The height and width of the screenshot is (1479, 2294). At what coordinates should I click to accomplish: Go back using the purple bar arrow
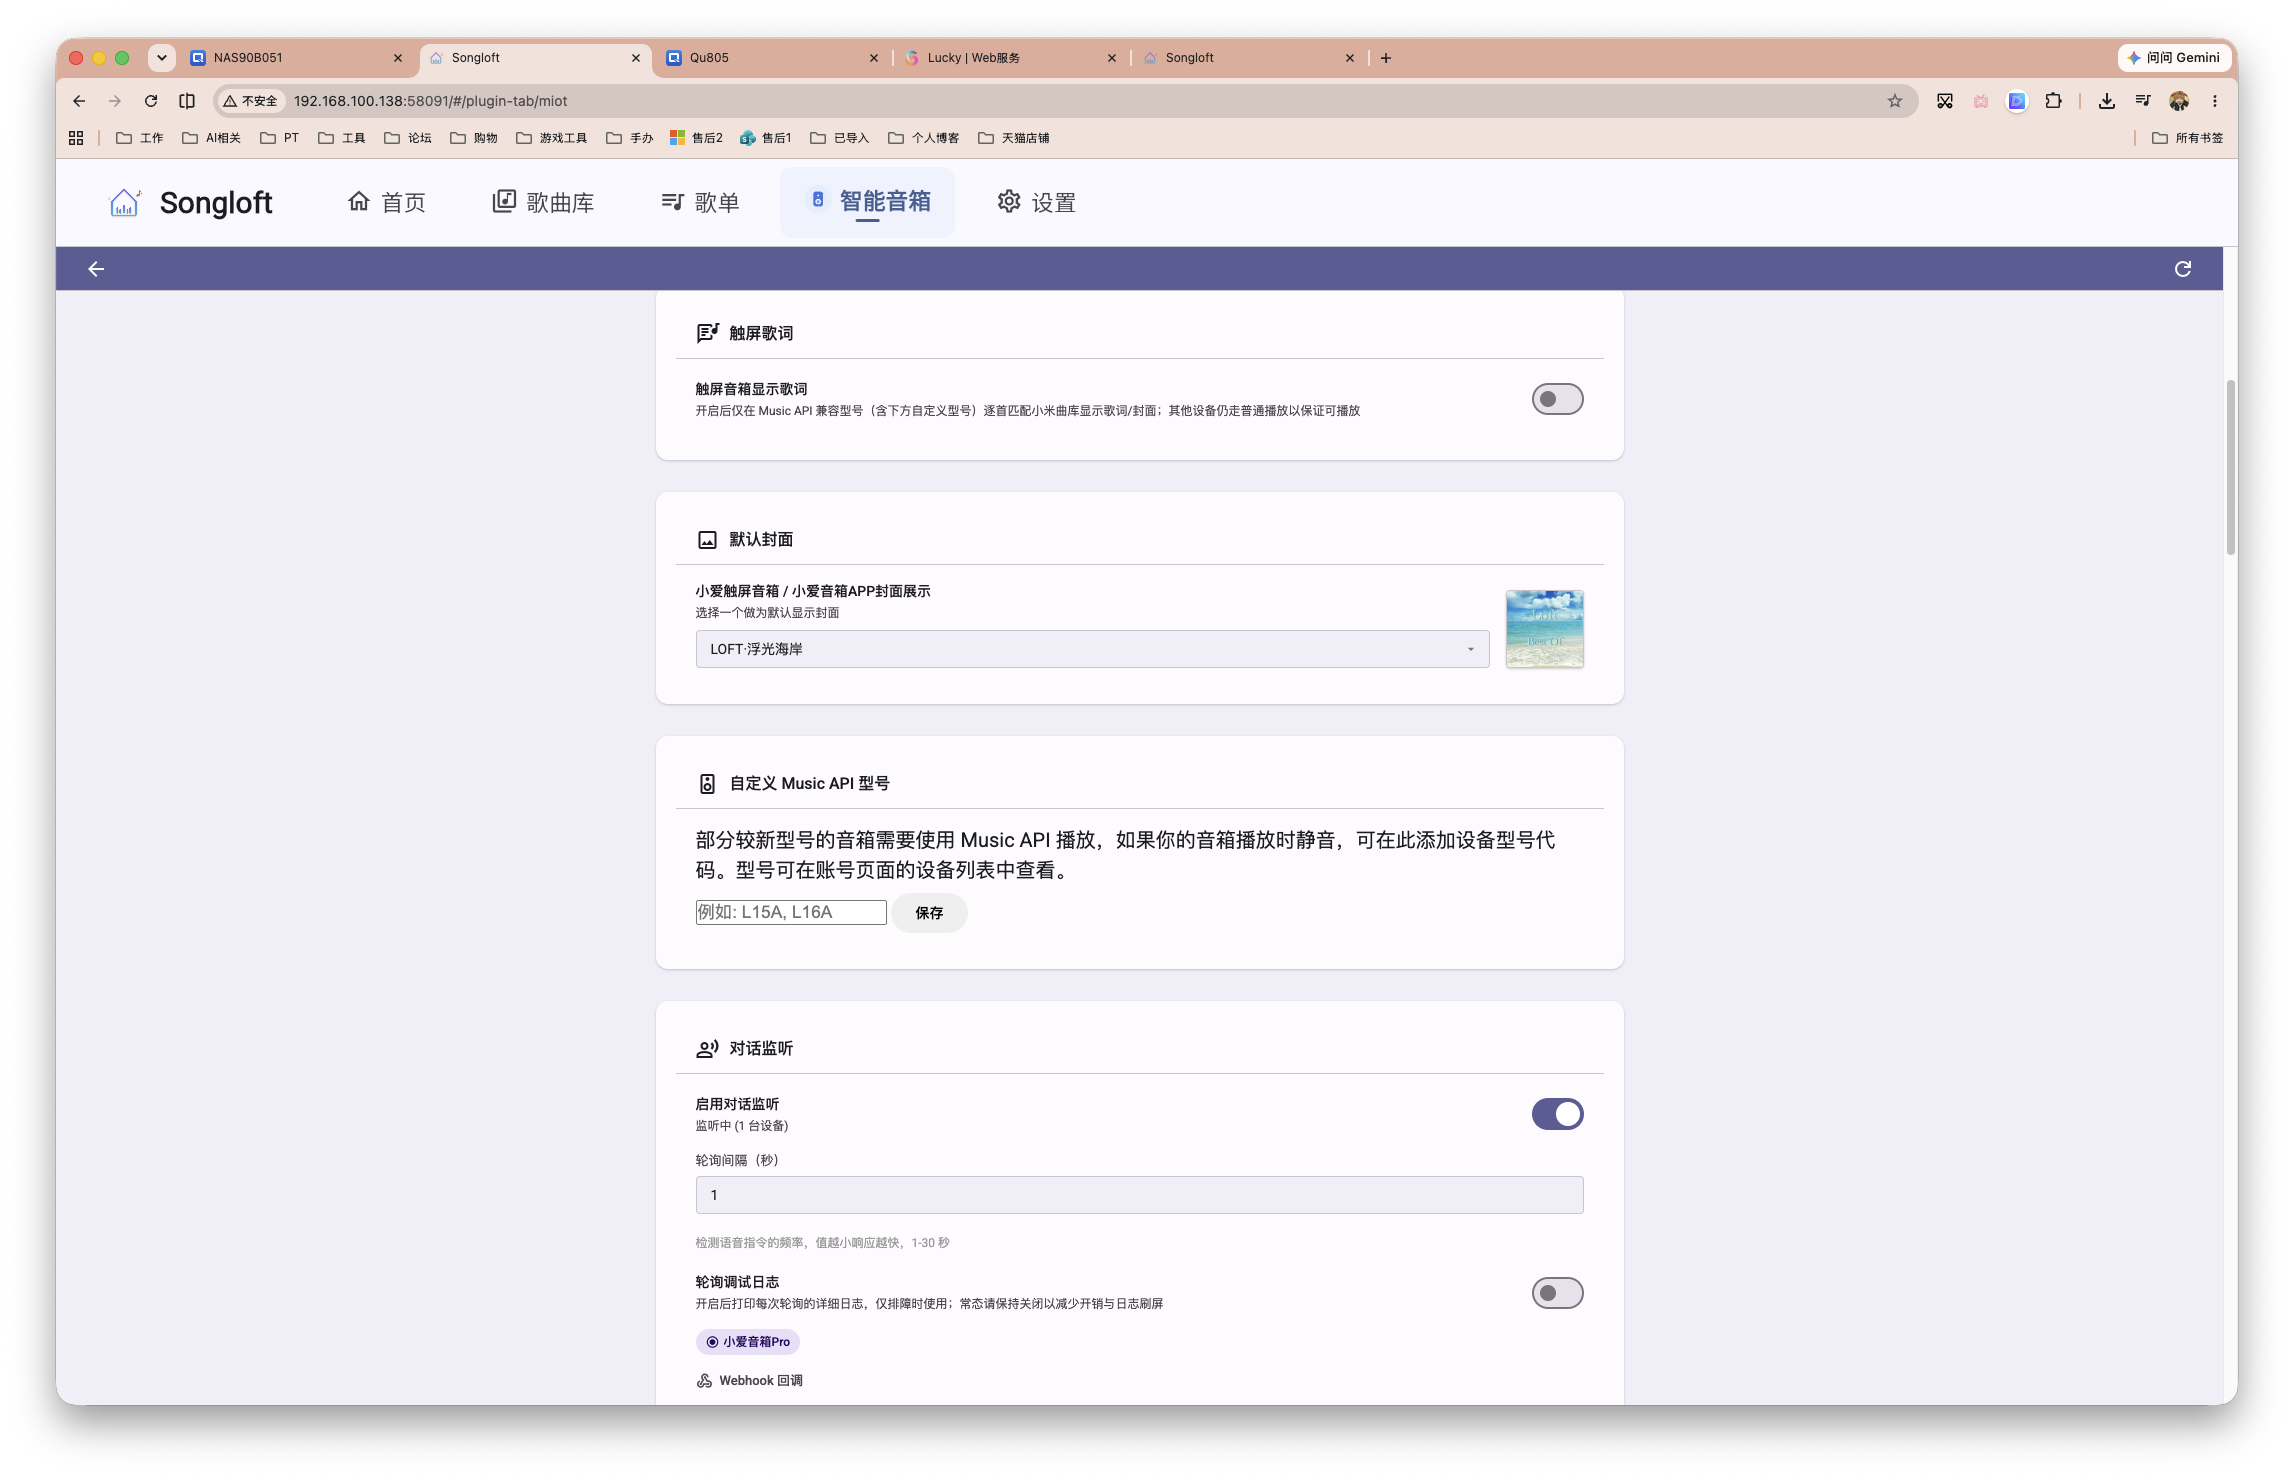[96, 269]
